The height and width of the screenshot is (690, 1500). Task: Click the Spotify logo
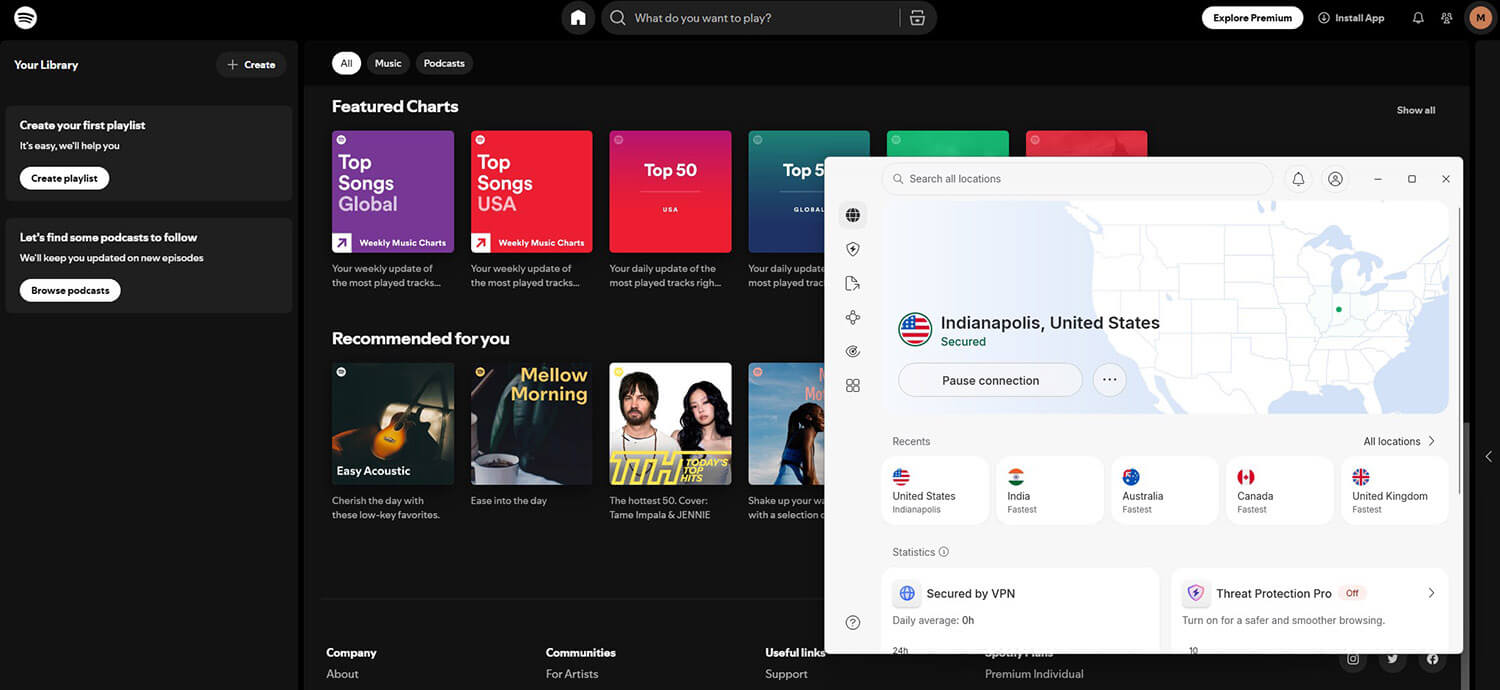coord(26,18)
